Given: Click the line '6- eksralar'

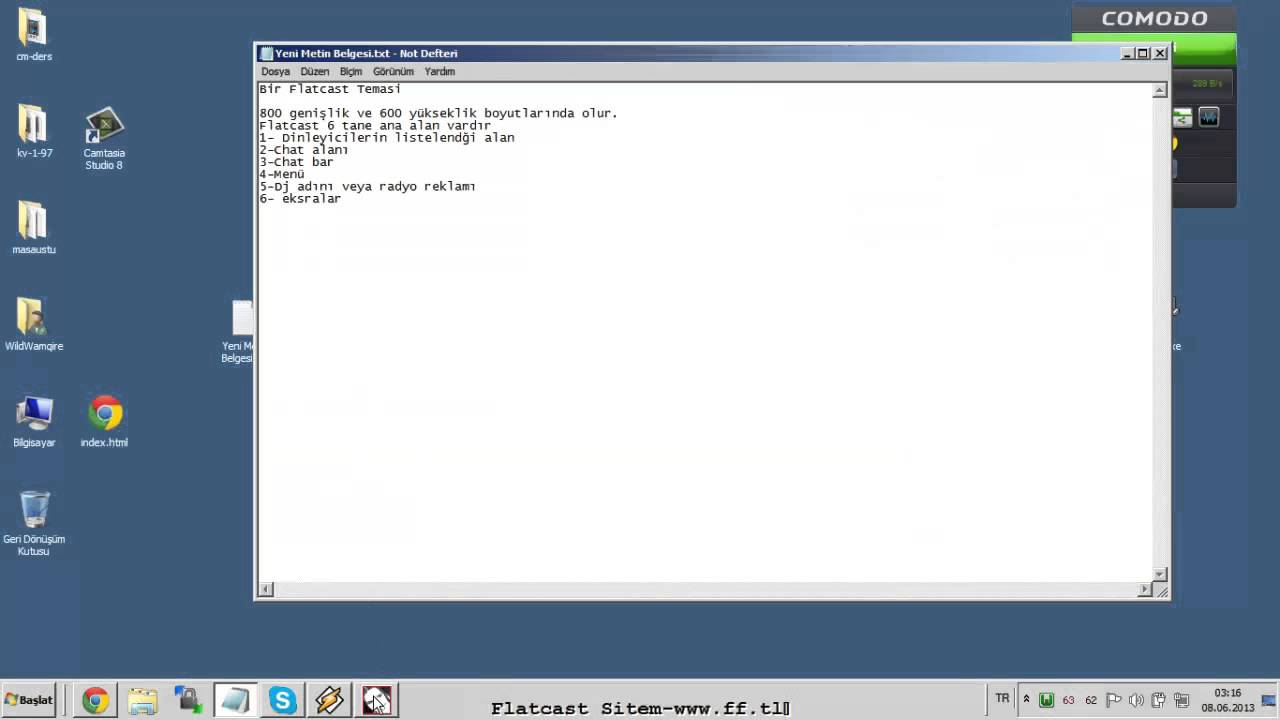Looking at the screenshot, I should pos(300,199).
